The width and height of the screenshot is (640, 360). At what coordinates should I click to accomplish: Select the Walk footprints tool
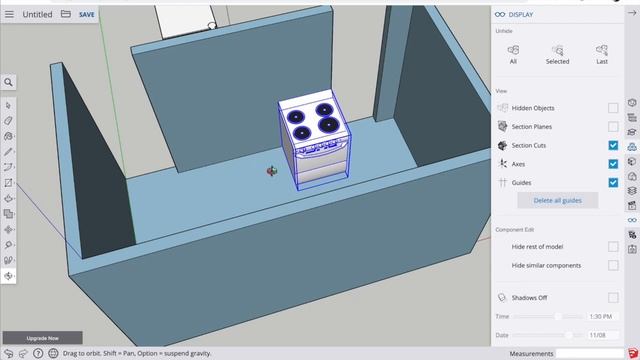pos(9,260)
